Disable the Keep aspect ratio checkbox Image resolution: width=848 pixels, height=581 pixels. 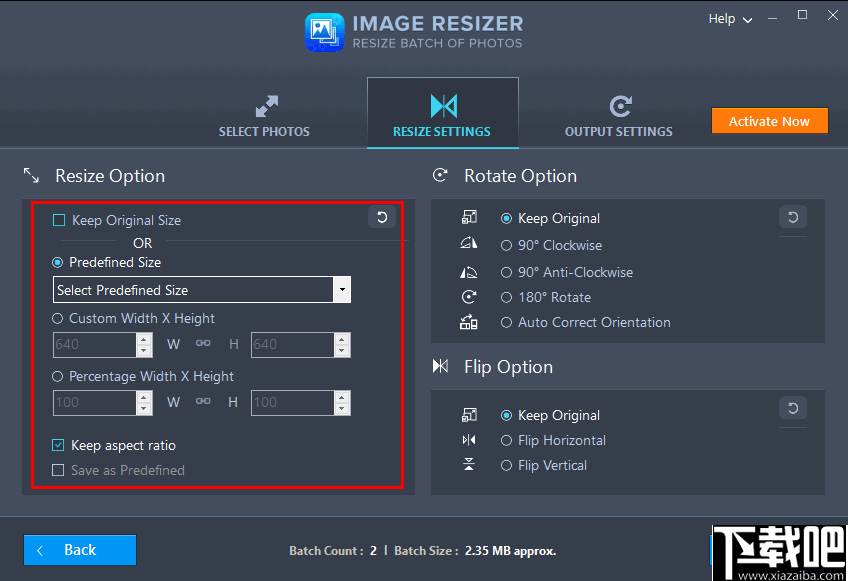[57, 445]
